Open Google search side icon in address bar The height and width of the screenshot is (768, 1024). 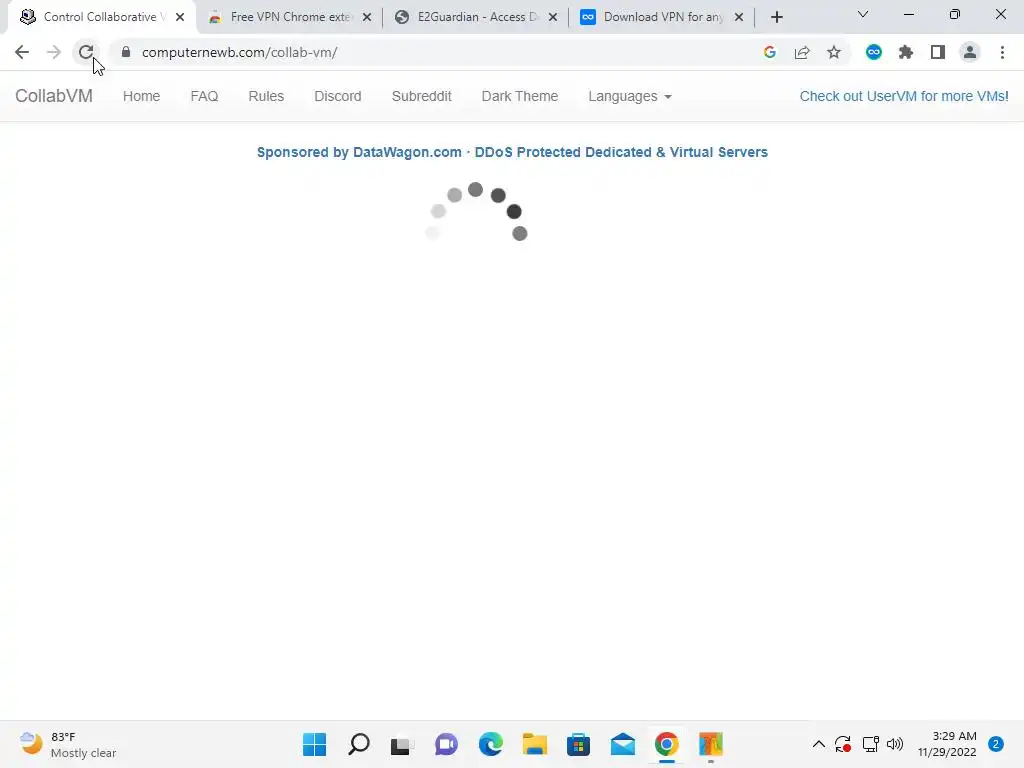pyautogui.click(x=769, y=52)
